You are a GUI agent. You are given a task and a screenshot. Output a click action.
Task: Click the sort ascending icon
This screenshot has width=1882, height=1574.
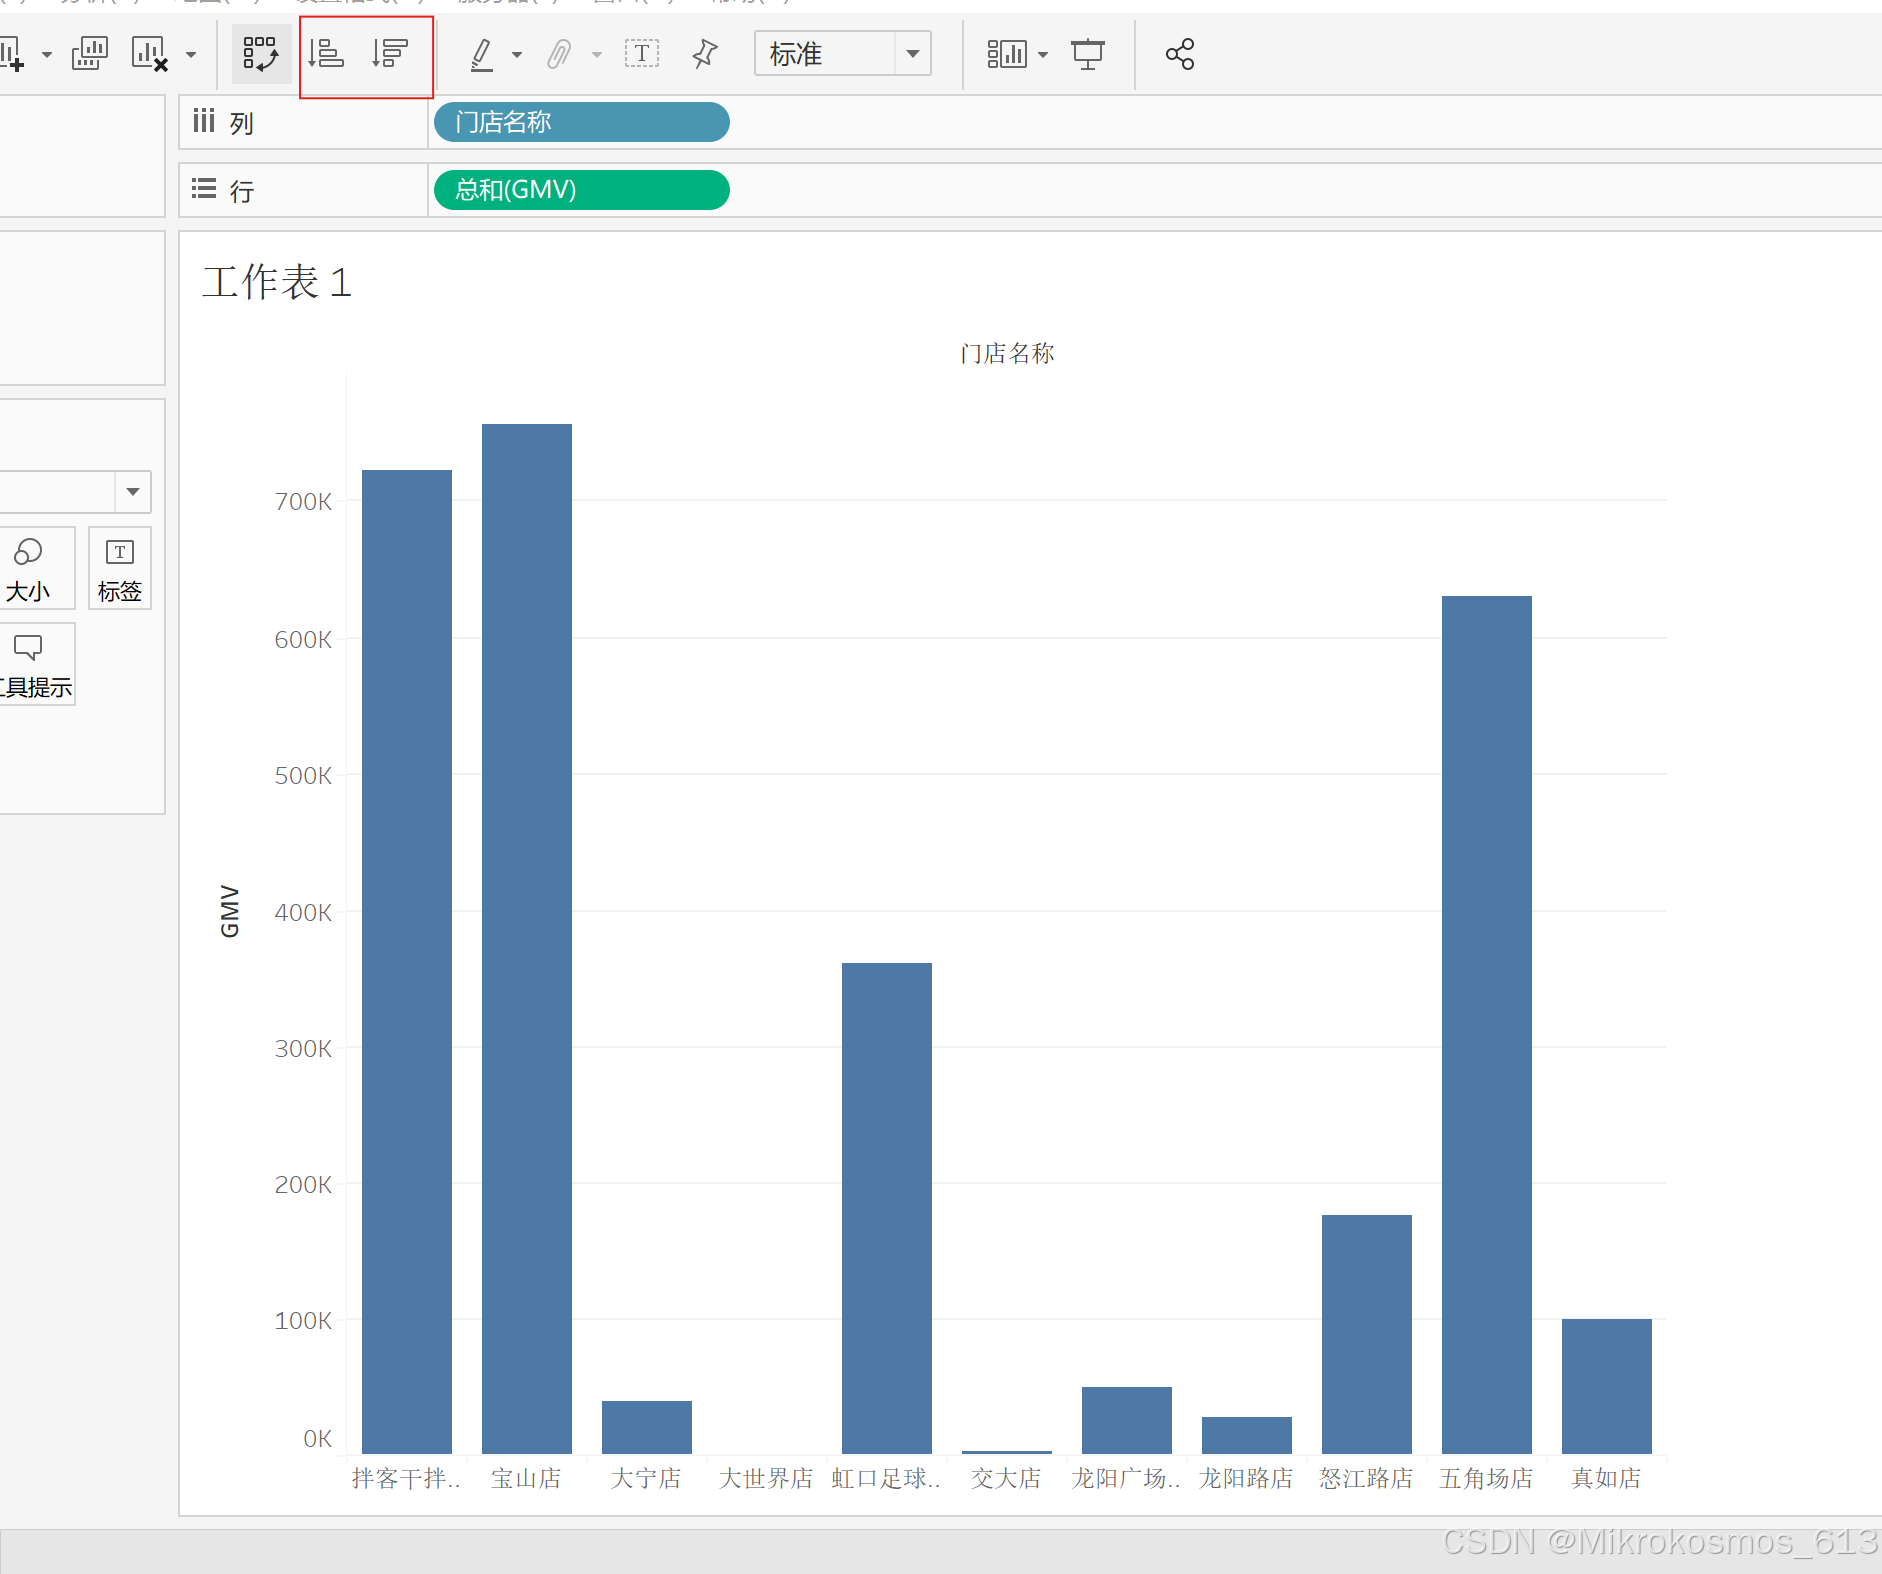(x=326, y=53)
